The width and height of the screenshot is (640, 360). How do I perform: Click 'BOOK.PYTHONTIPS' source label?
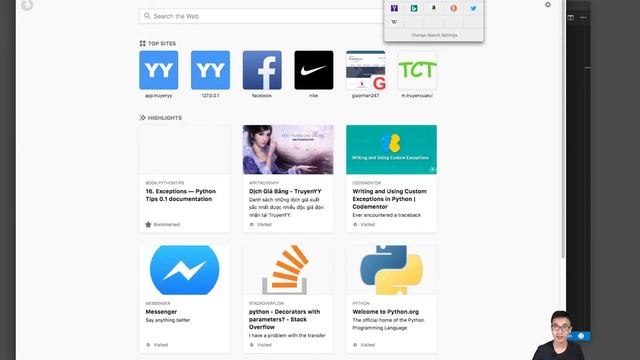coord(164,183)
